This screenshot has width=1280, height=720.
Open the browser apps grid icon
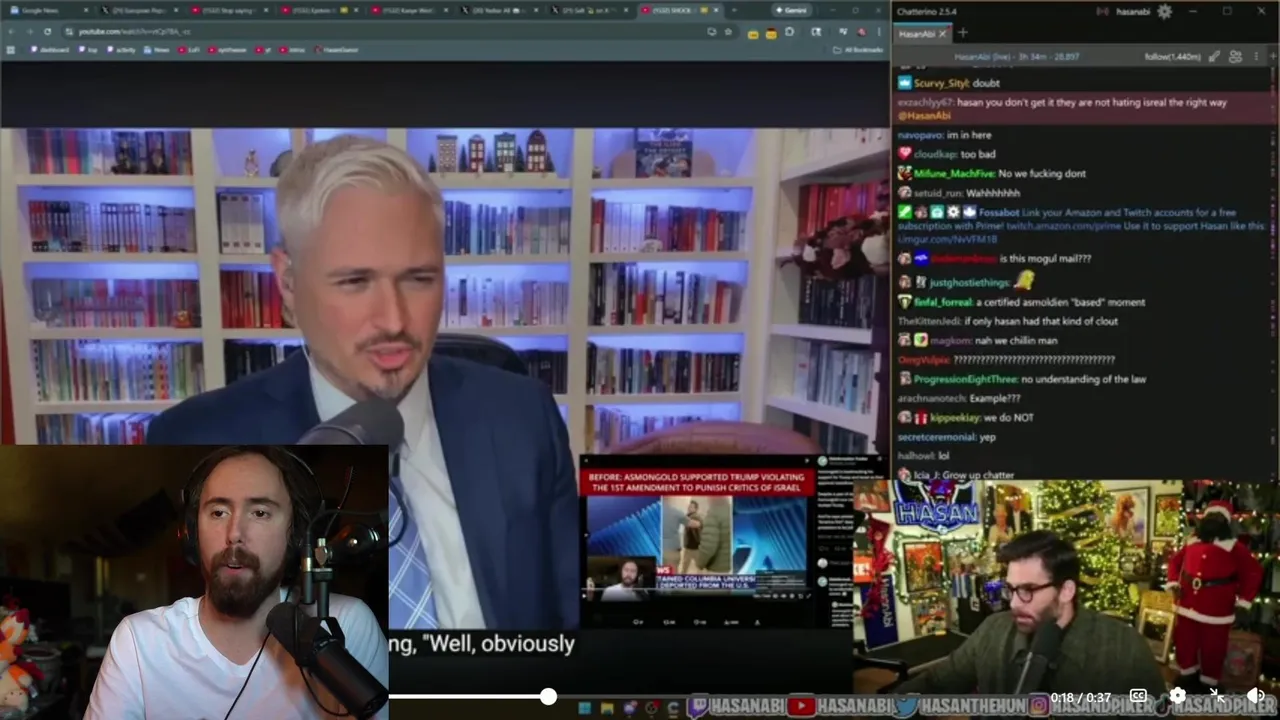coord(11,49)
